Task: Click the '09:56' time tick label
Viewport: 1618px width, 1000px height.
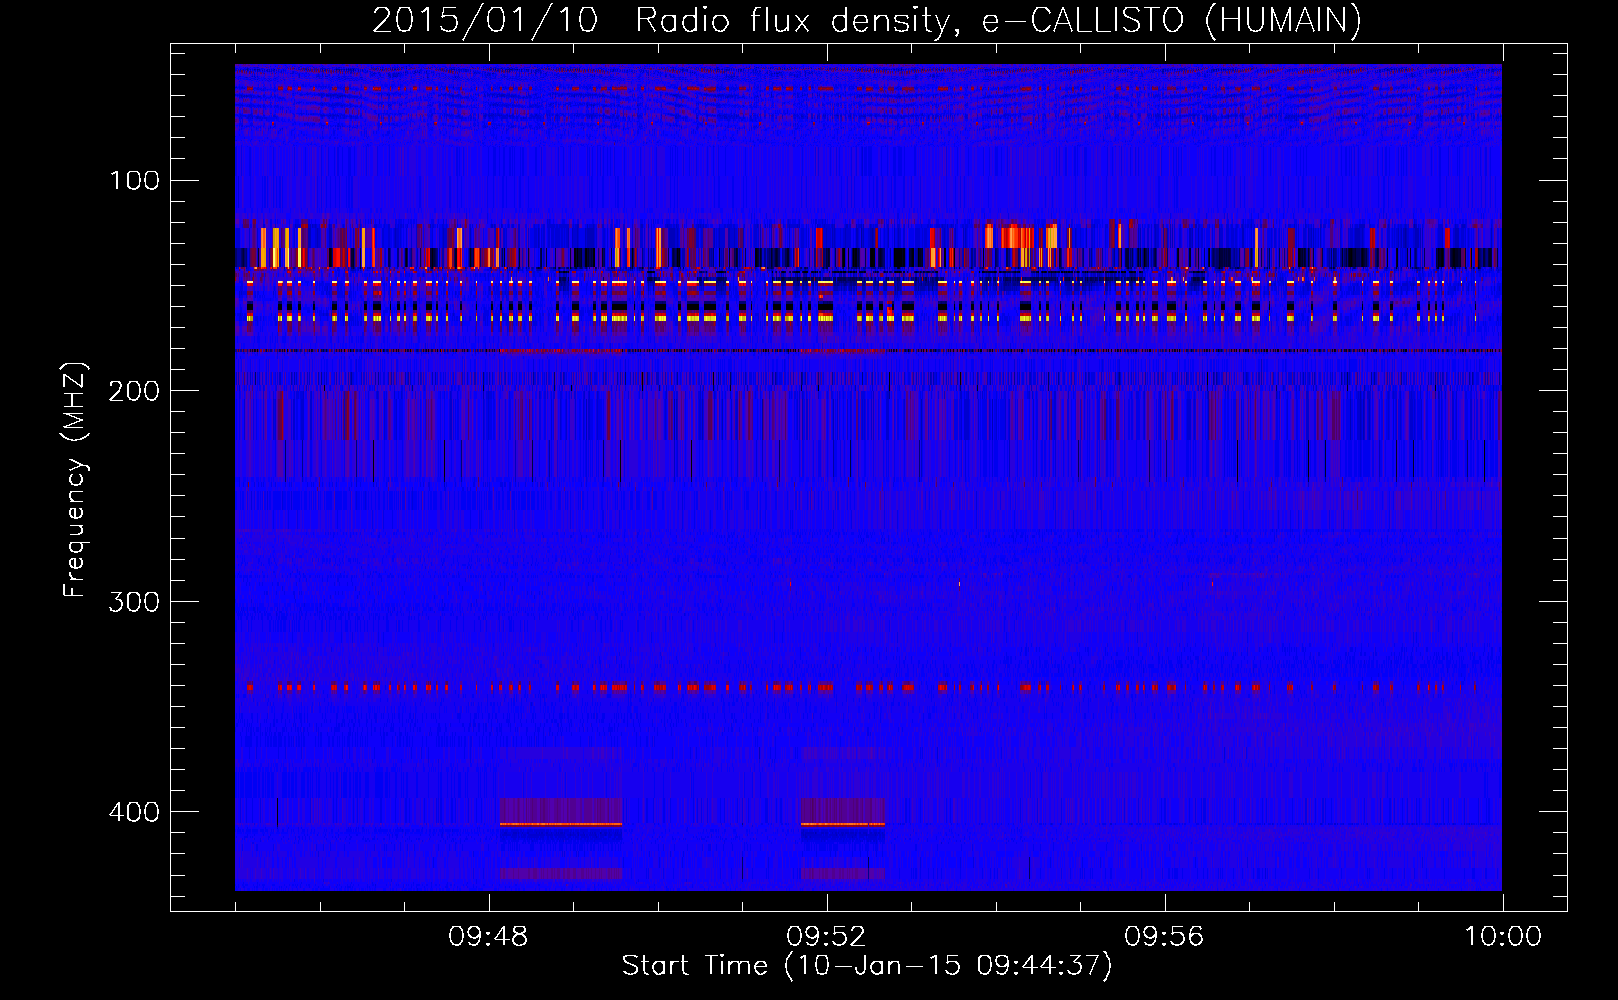Action: point(1164,937)
